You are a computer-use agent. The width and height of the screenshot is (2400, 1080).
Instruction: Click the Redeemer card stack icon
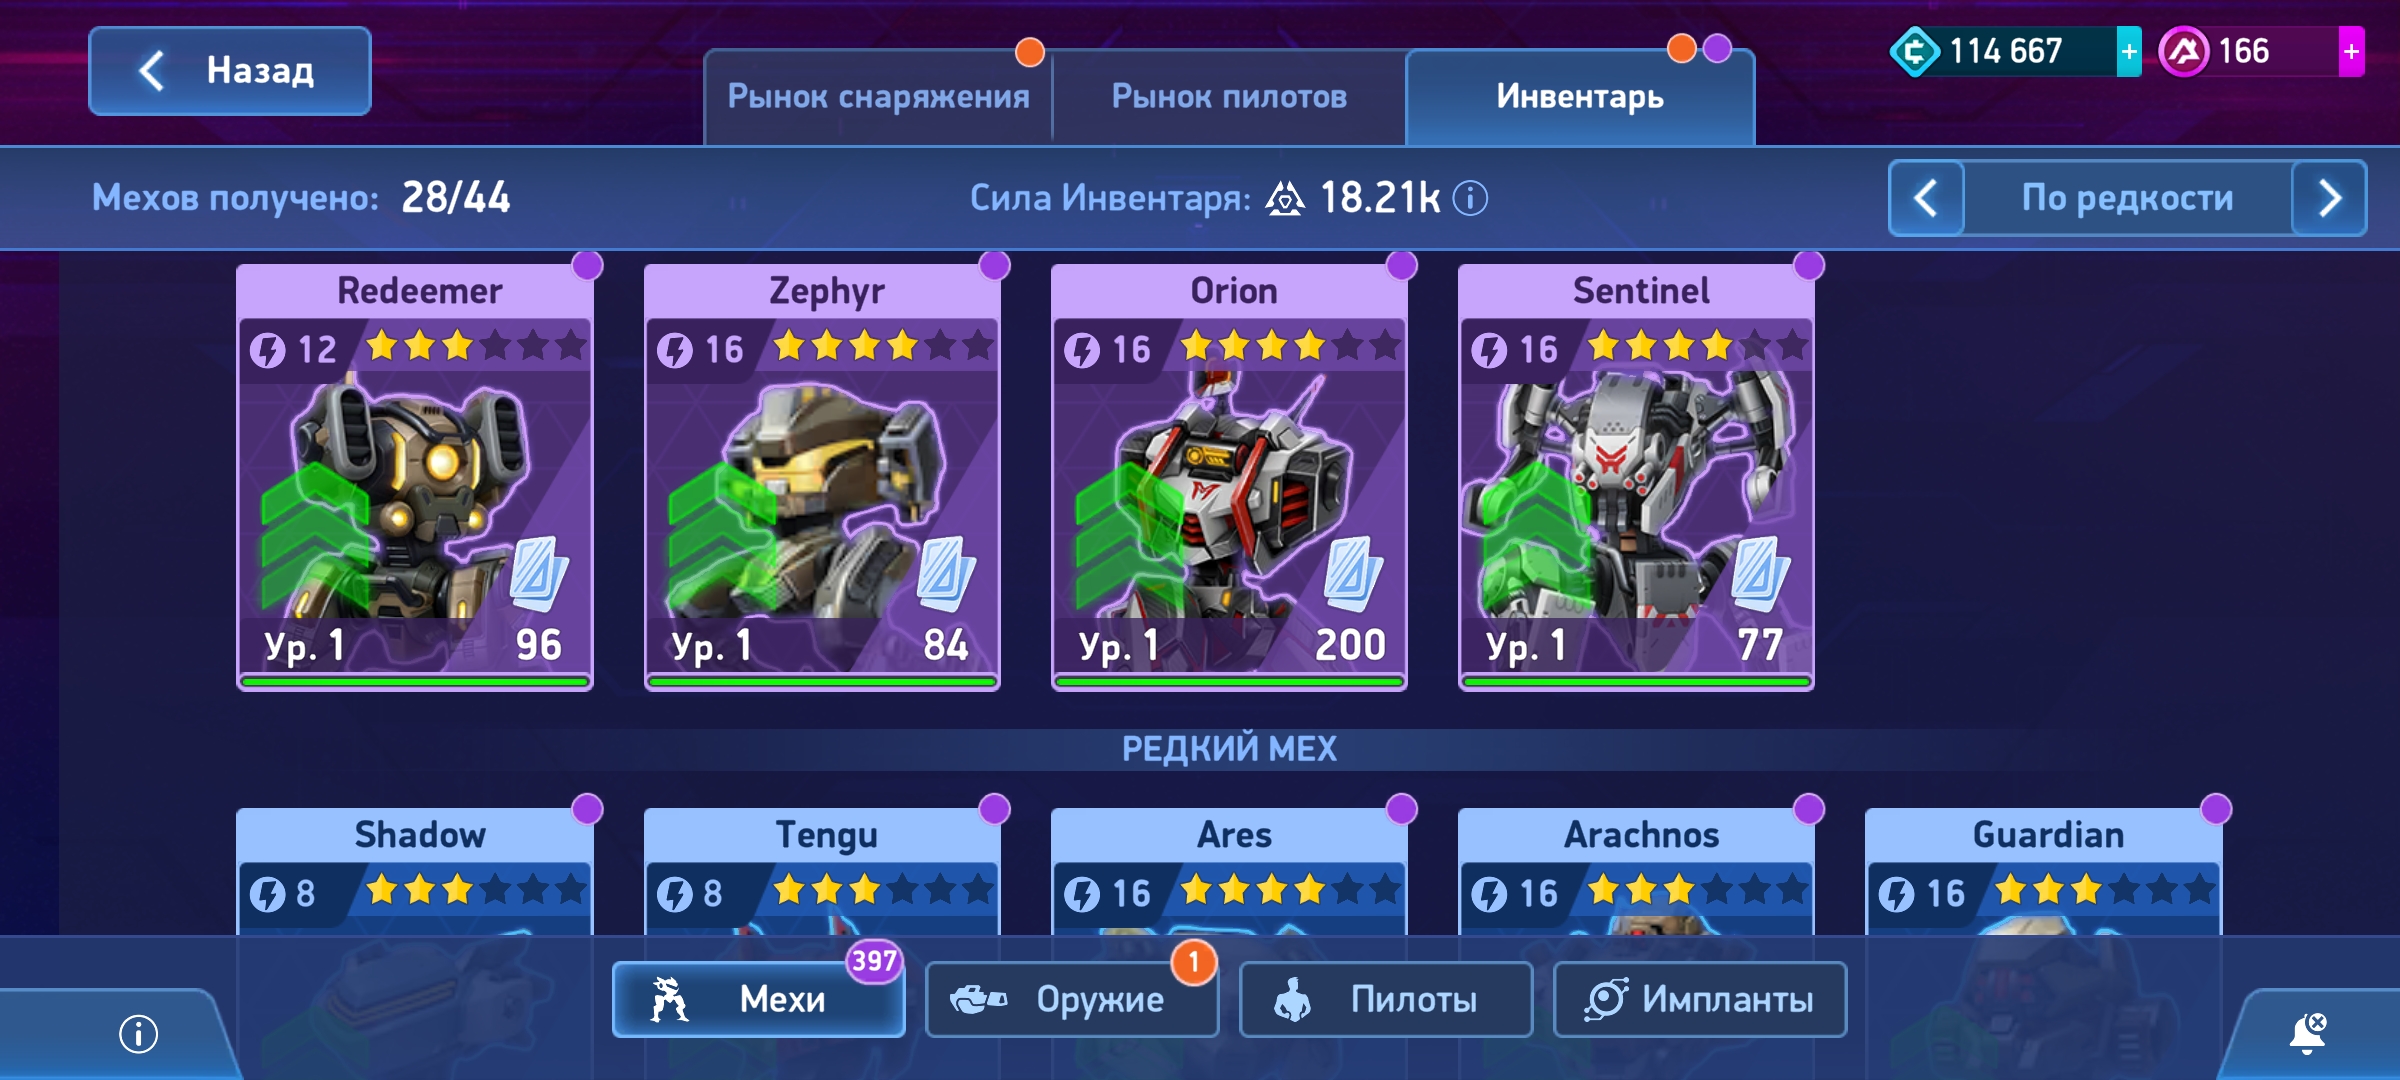pyautogui.click(x=539, y=574)
